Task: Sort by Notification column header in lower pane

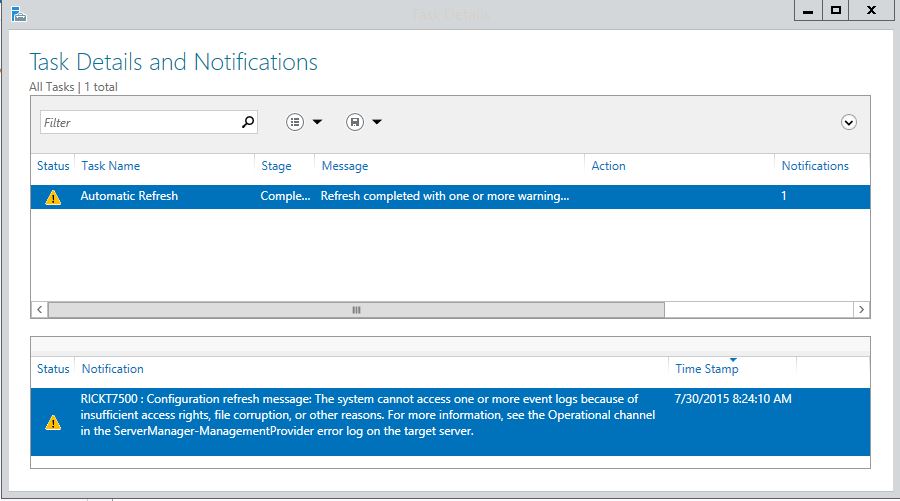Action: 112,369
